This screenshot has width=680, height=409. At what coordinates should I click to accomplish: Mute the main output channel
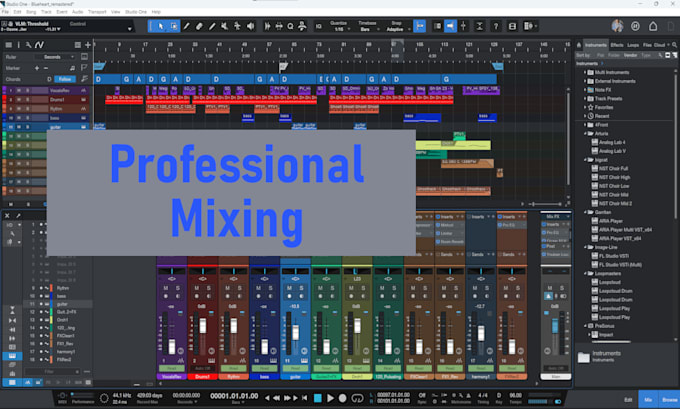[x=550, y=288]
